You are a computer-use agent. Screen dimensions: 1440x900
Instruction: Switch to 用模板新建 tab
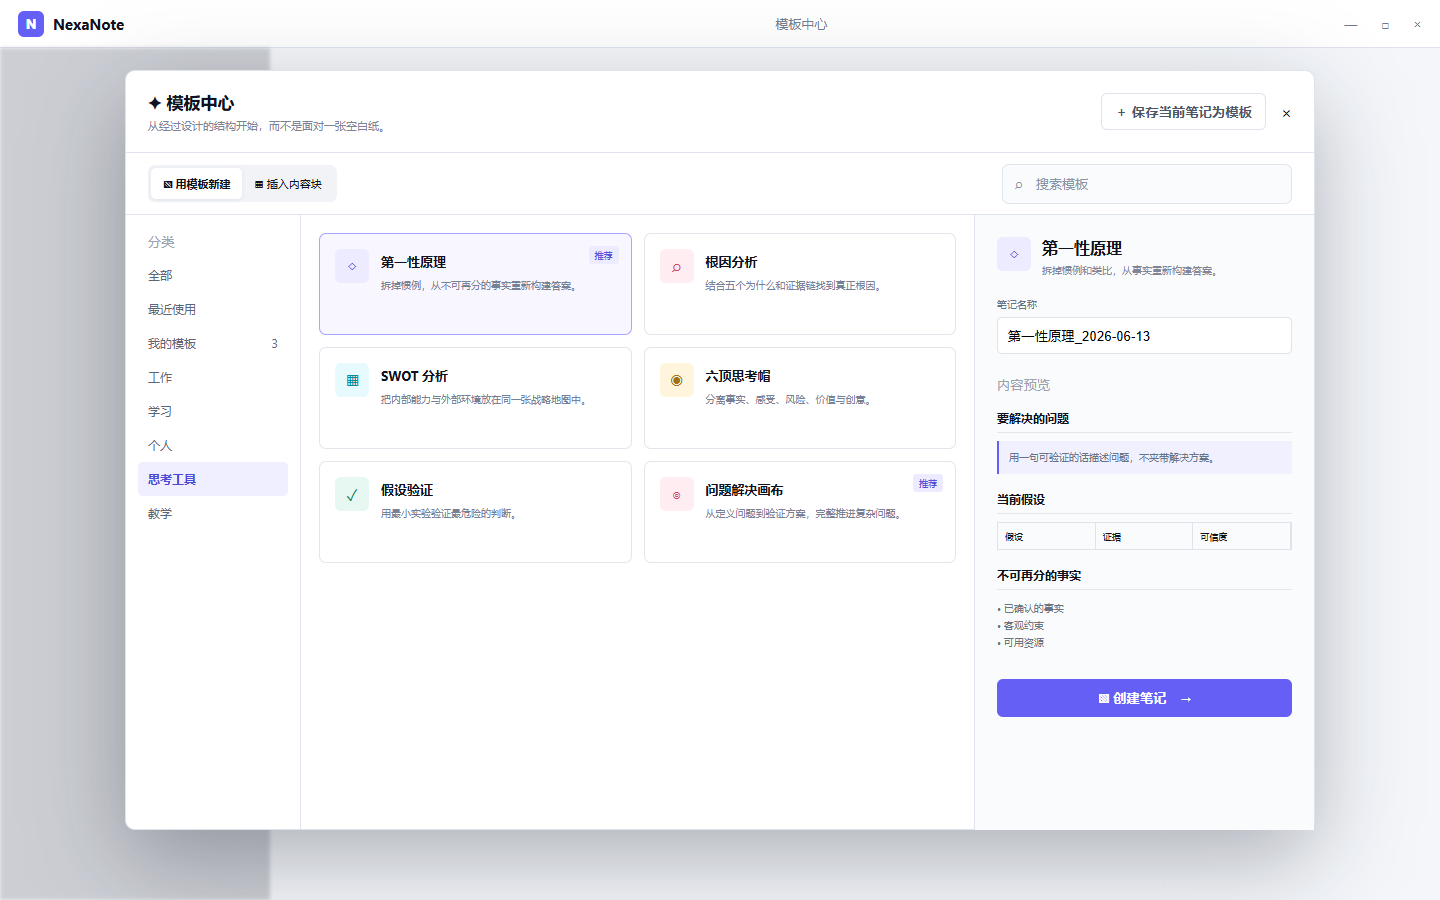[x=197, y=184]
